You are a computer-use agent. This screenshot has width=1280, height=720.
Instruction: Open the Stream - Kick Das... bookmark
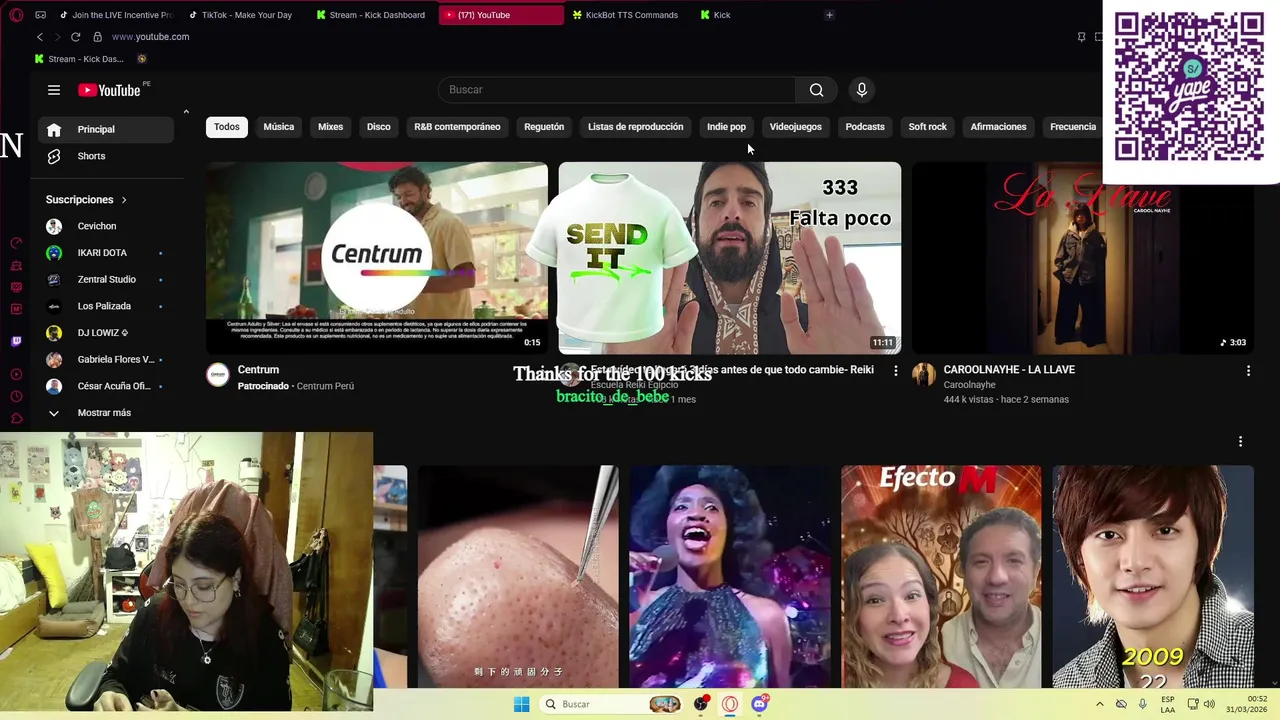coord(79,59)
